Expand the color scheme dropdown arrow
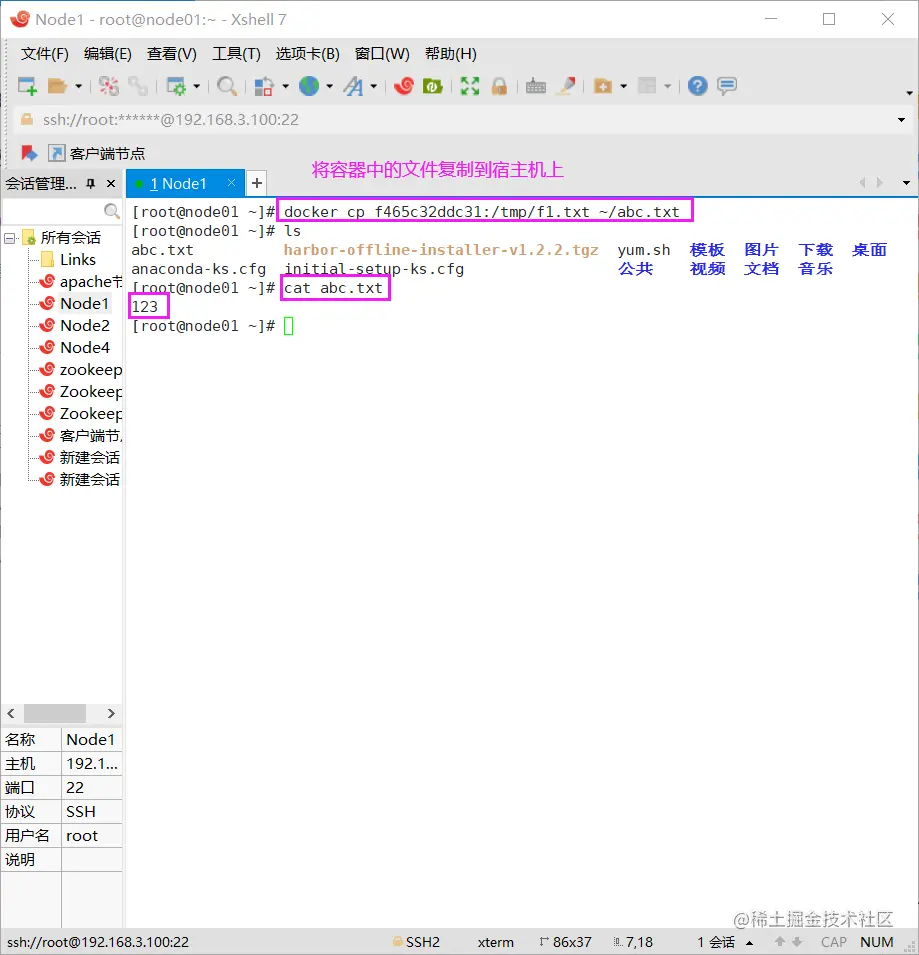 [x=285, y=86]
